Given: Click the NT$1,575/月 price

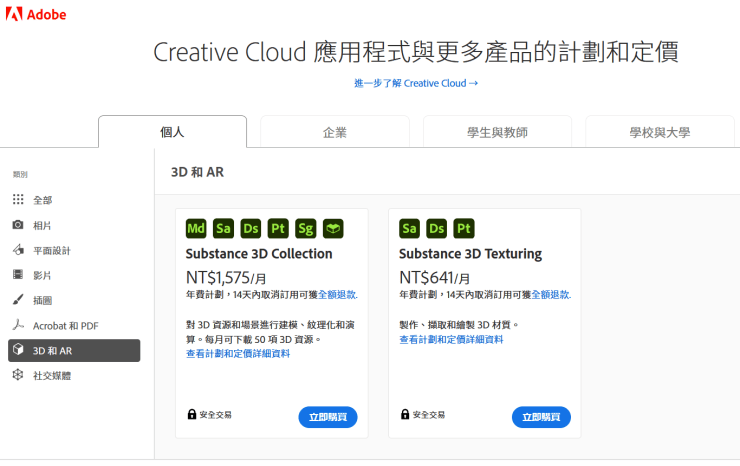Looking at the screenshot, I should coord(226,278).
